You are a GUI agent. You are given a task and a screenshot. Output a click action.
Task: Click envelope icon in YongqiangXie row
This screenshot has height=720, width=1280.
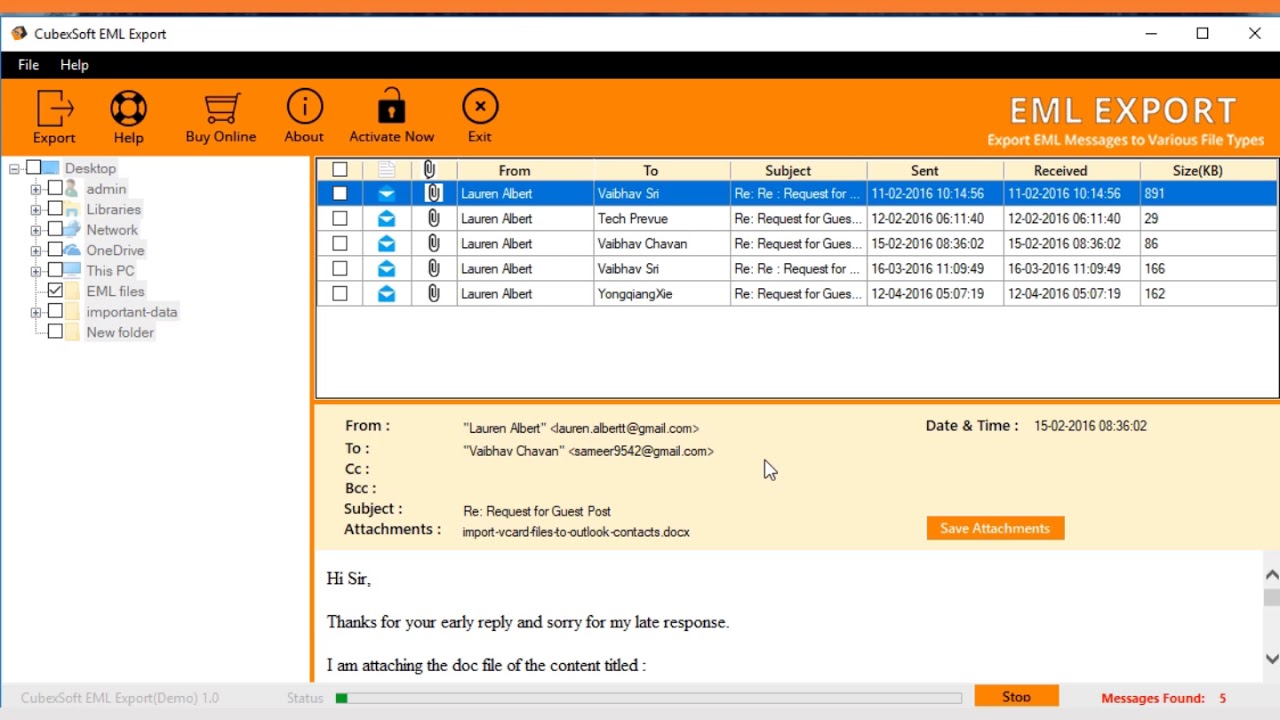pyautogui.click(x=386, y=293)
